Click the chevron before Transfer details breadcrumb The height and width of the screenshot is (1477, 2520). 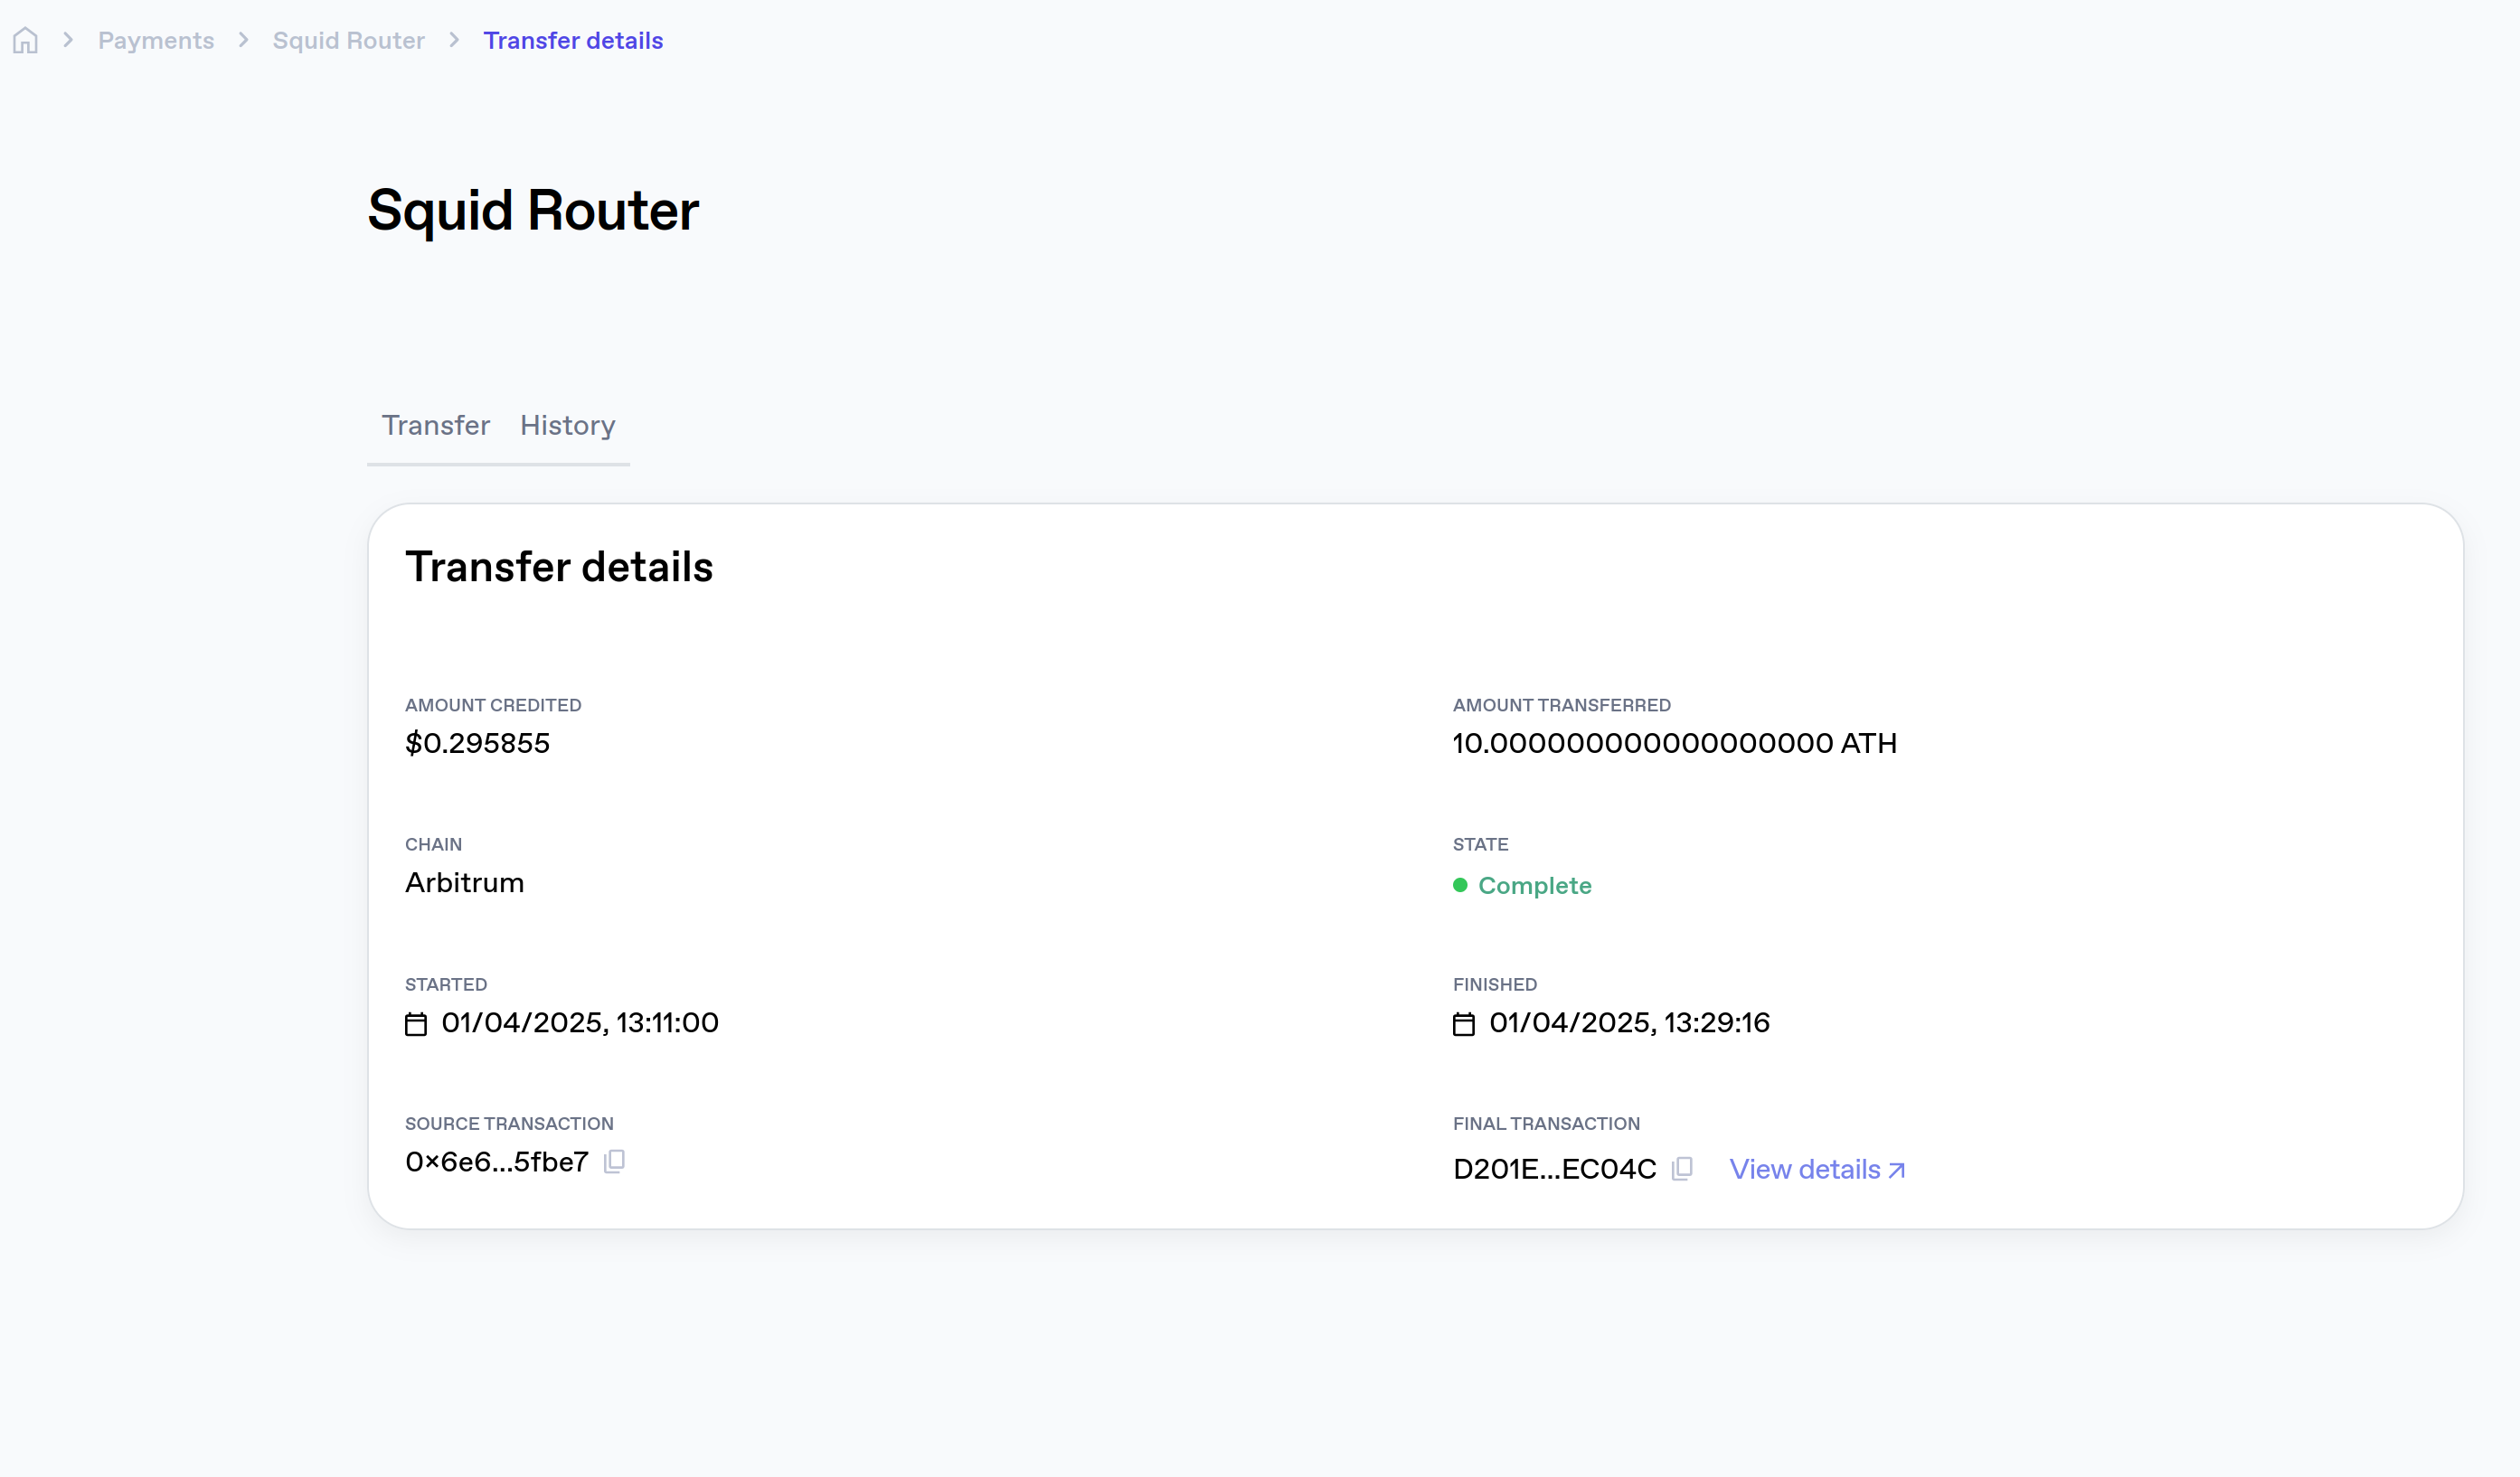454,40
